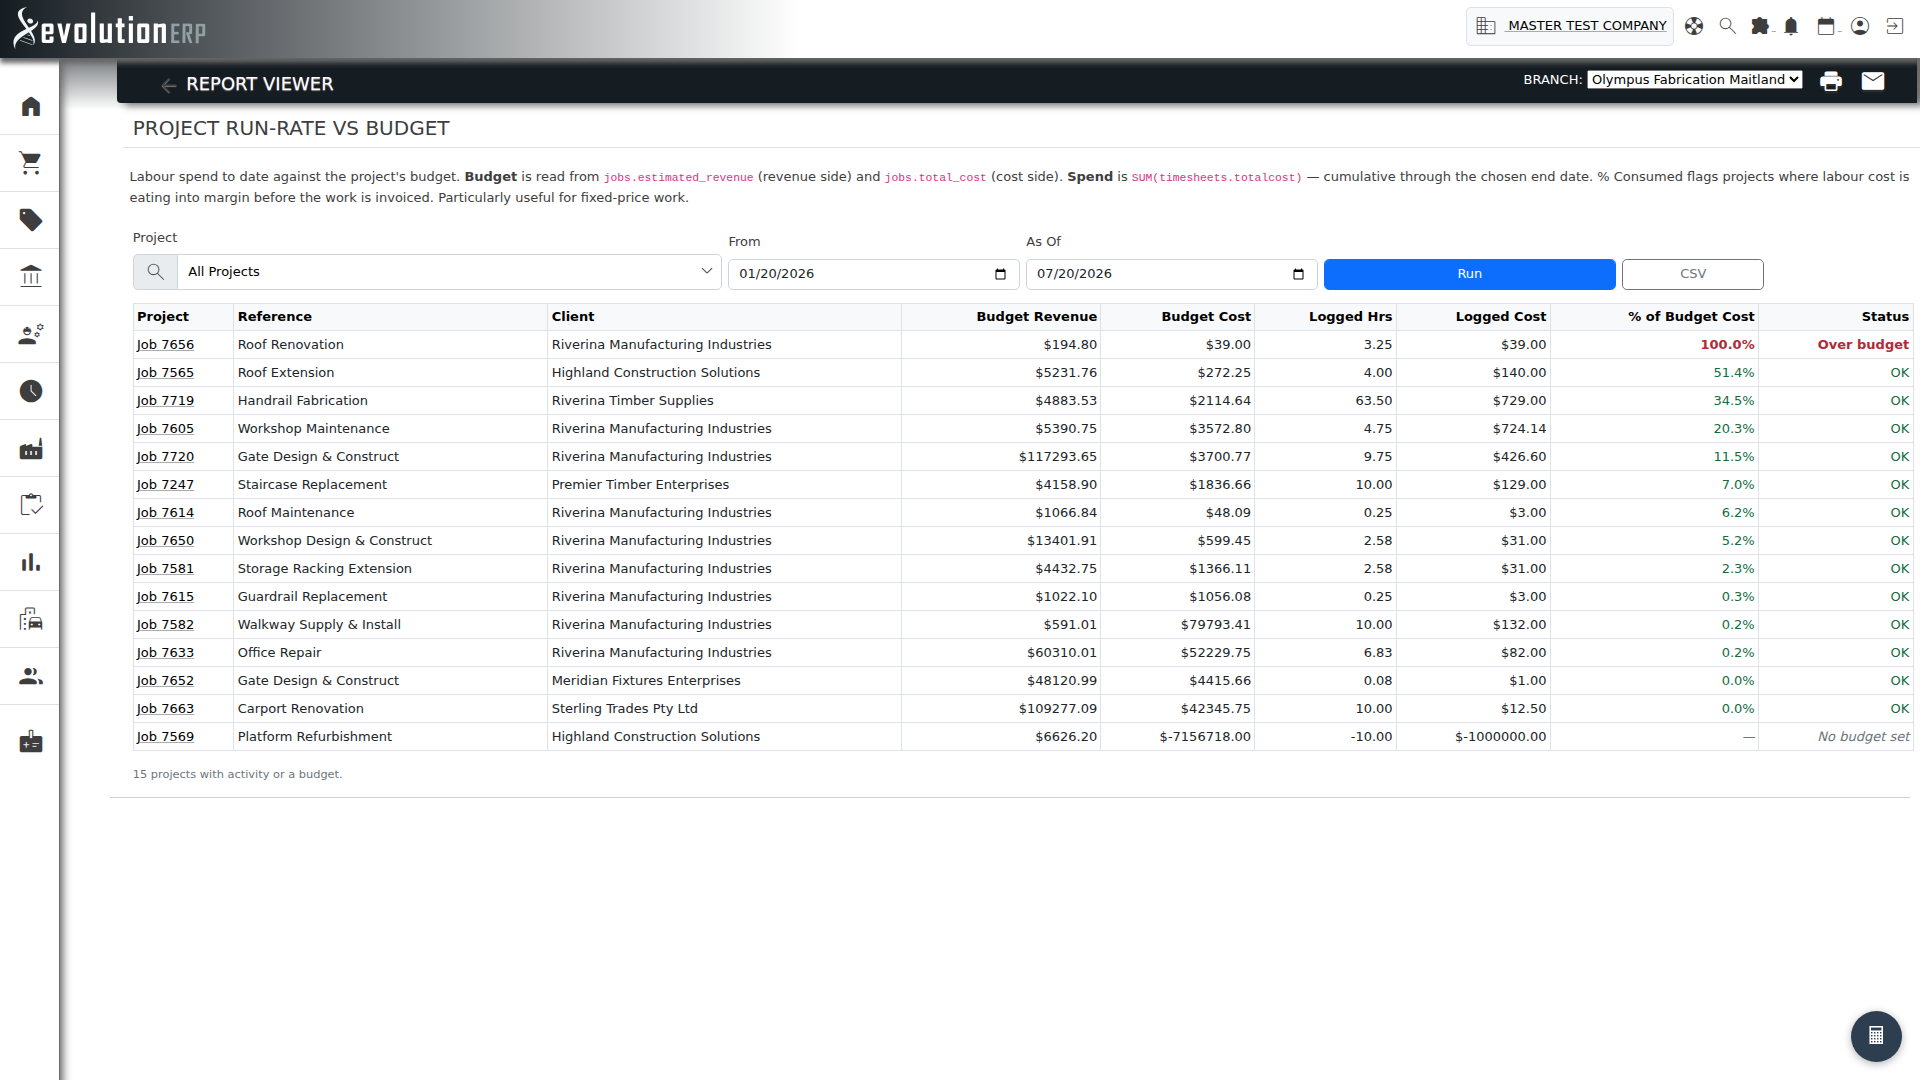Open Master Test Company link
This screenshot has width=1920, height=1080.
point(1587,26)
